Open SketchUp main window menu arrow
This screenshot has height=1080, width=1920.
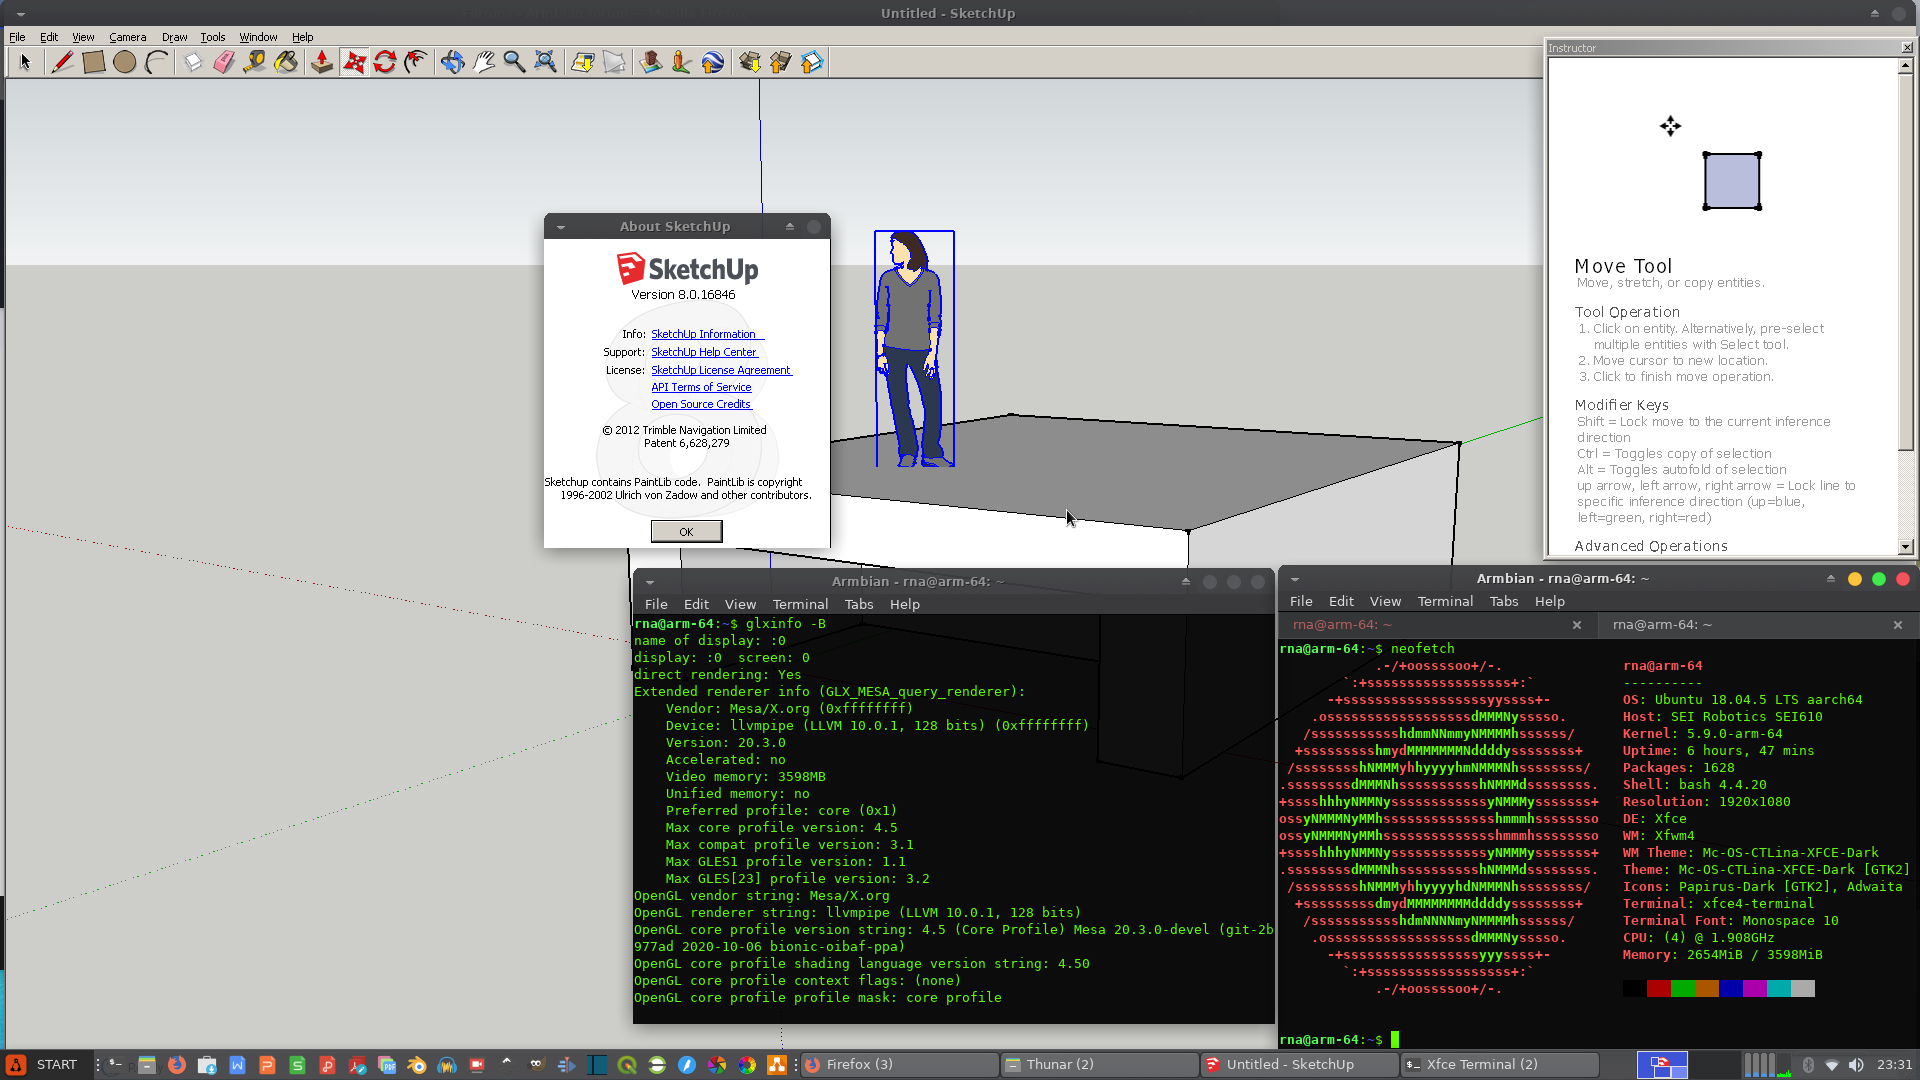click(x=20, y=14)
